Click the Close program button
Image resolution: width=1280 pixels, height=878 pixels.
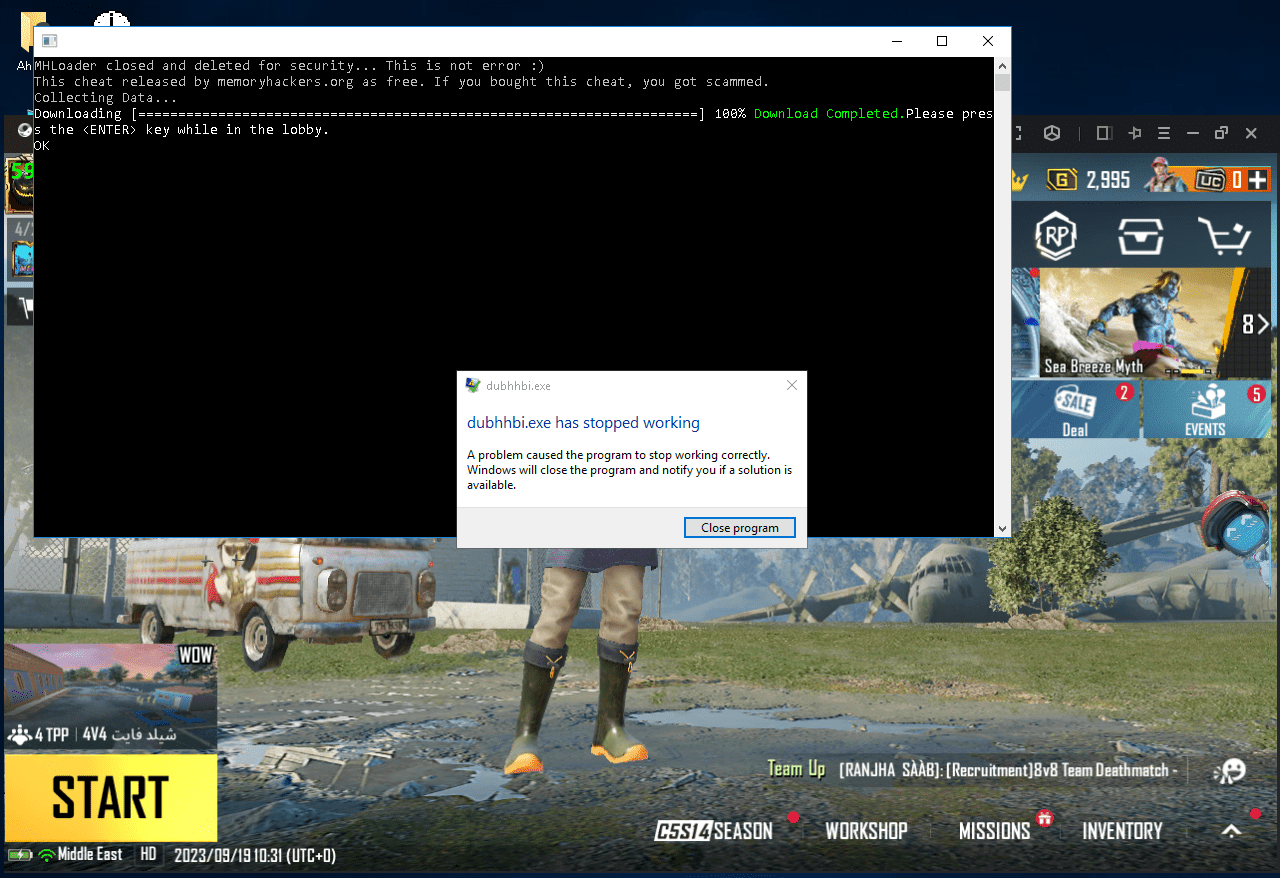tap(740, 528)
